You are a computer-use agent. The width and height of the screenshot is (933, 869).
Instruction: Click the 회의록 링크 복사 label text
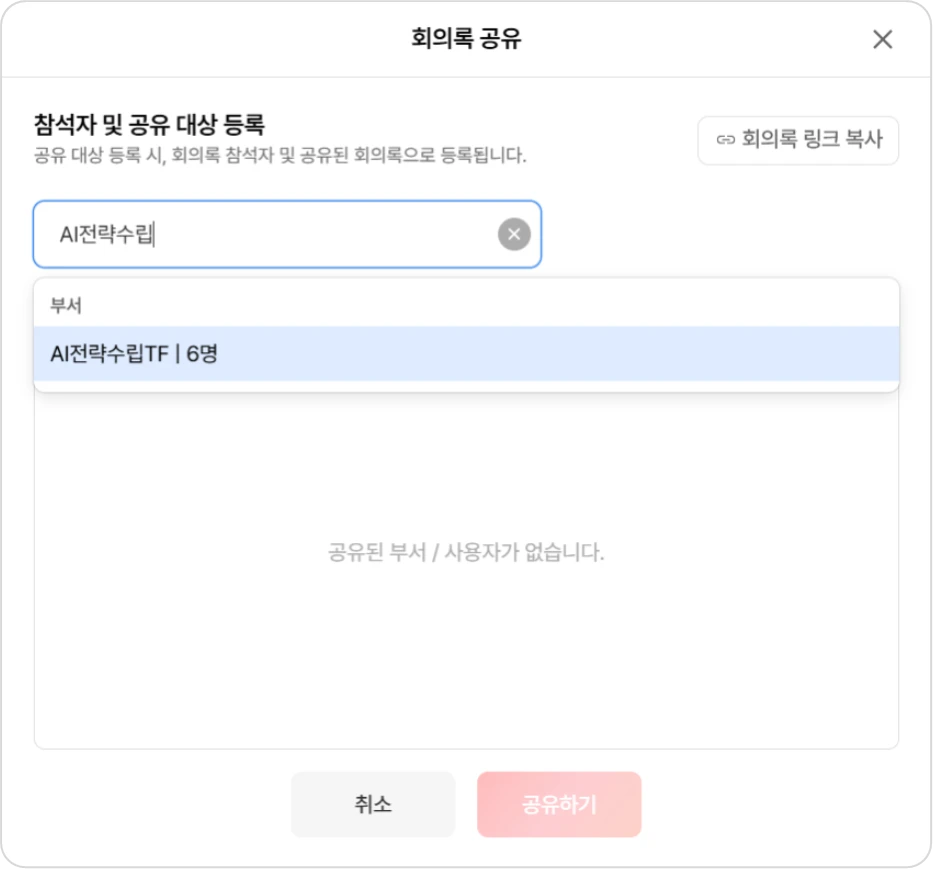(x=812, y=140)
